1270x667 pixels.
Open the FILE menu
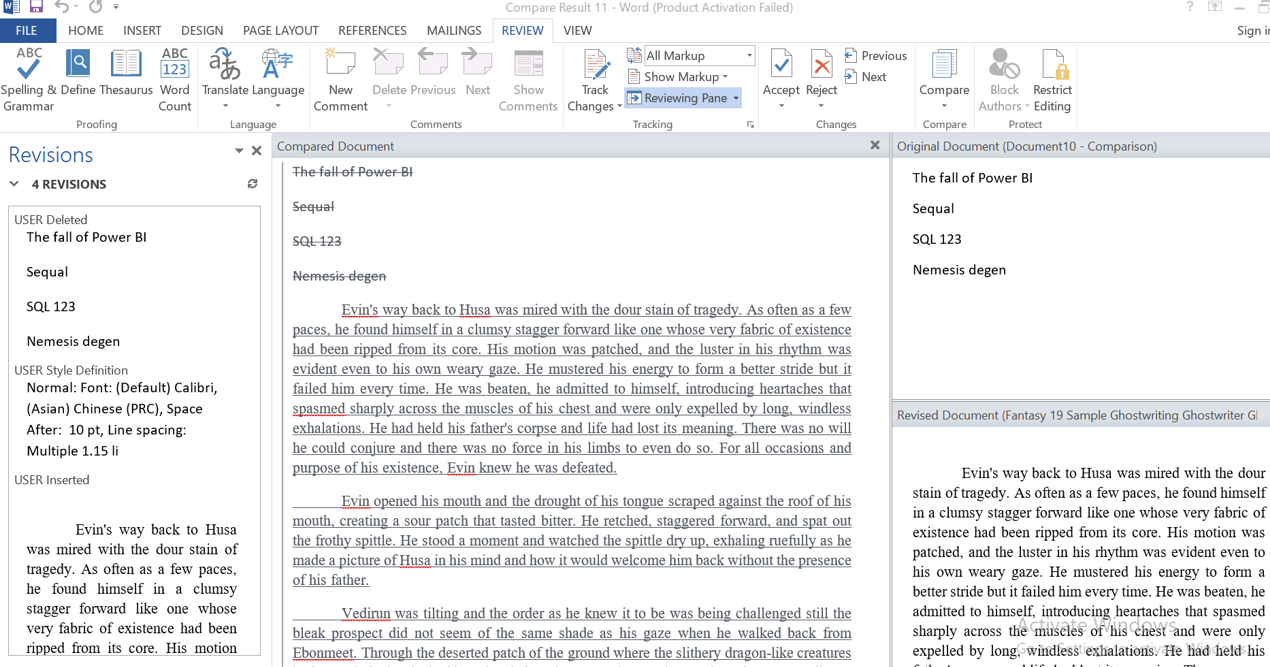pos(26,30)
